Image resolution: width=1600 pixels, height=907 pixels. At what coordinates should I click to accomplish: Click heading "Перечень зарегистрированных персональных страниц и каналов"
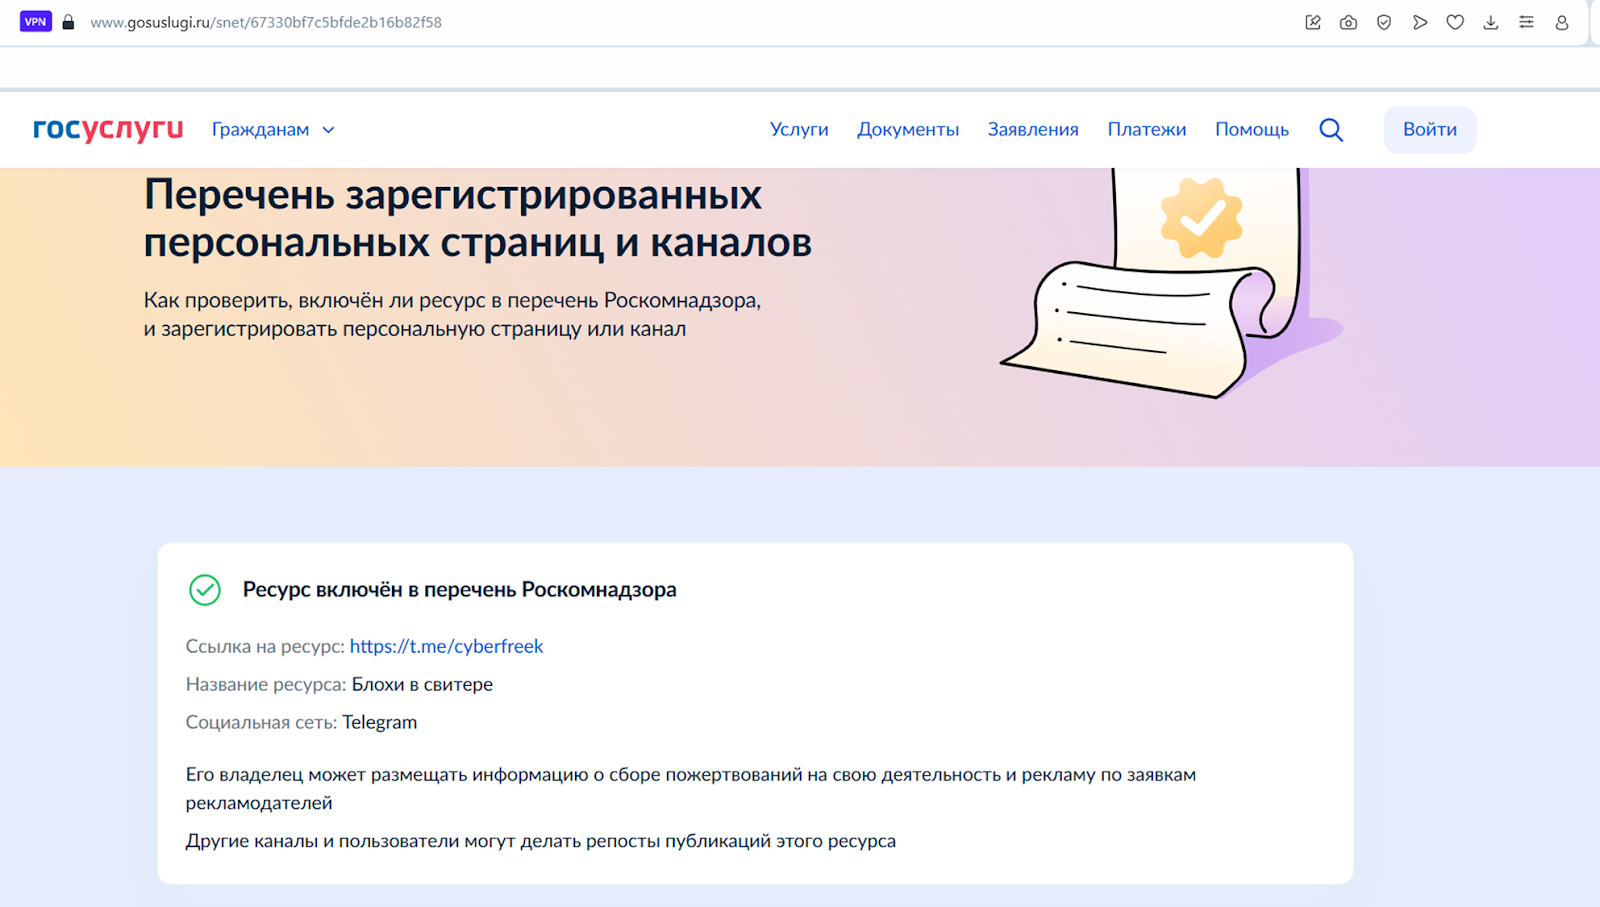point(478,219)
